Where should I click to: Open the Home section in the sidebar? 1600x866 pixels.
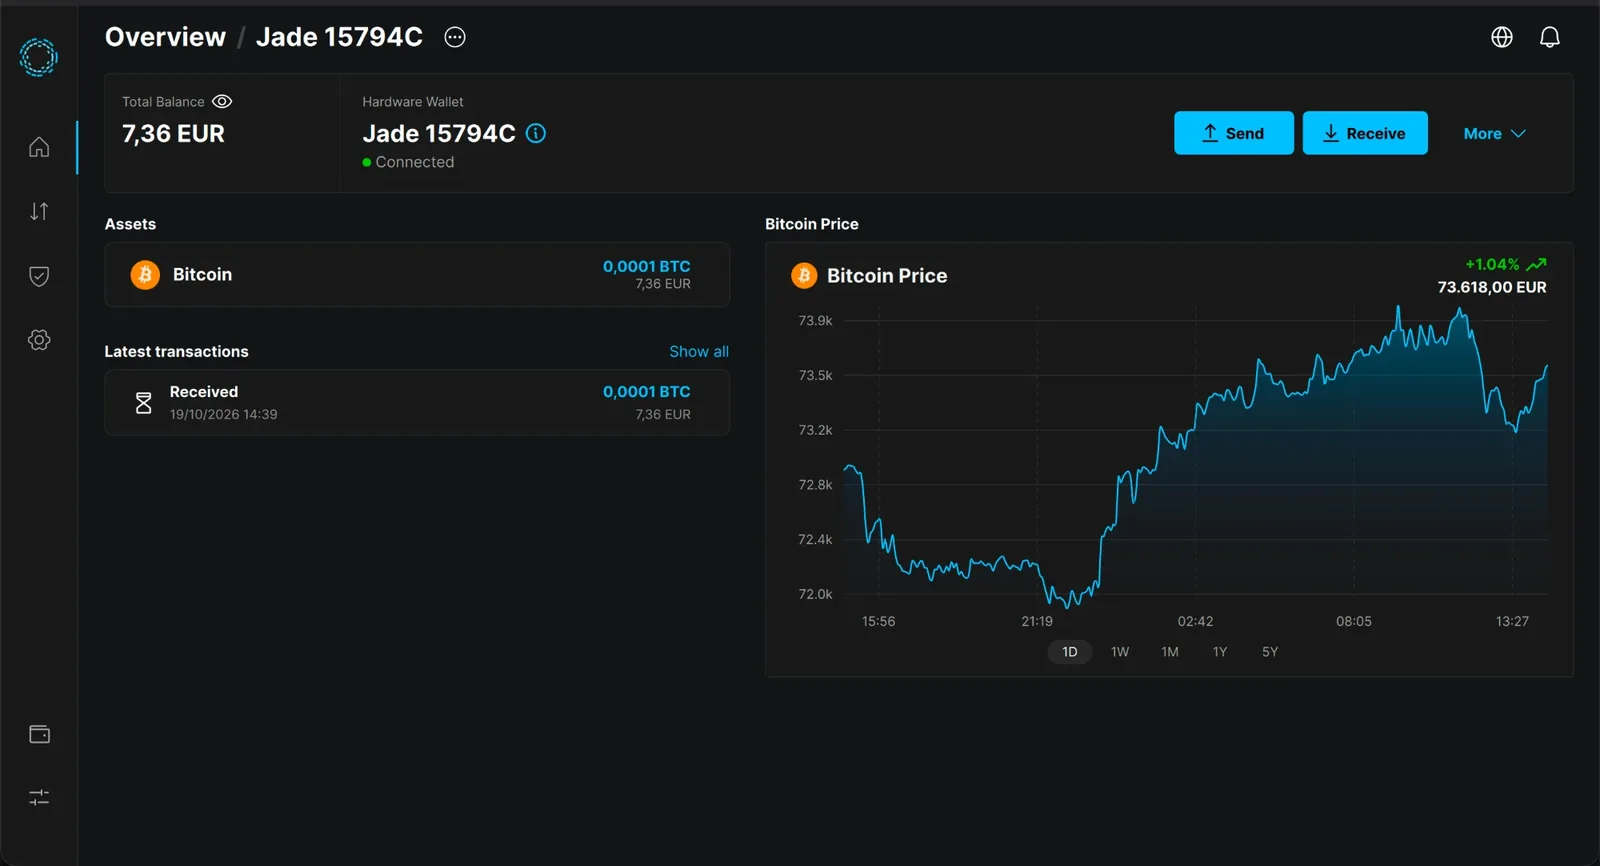click(39, 147)
